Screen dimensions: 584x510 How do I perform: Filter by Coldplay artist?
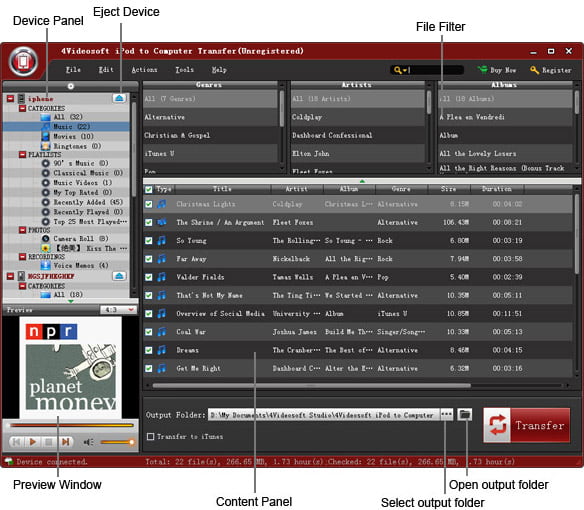(358, 117)
